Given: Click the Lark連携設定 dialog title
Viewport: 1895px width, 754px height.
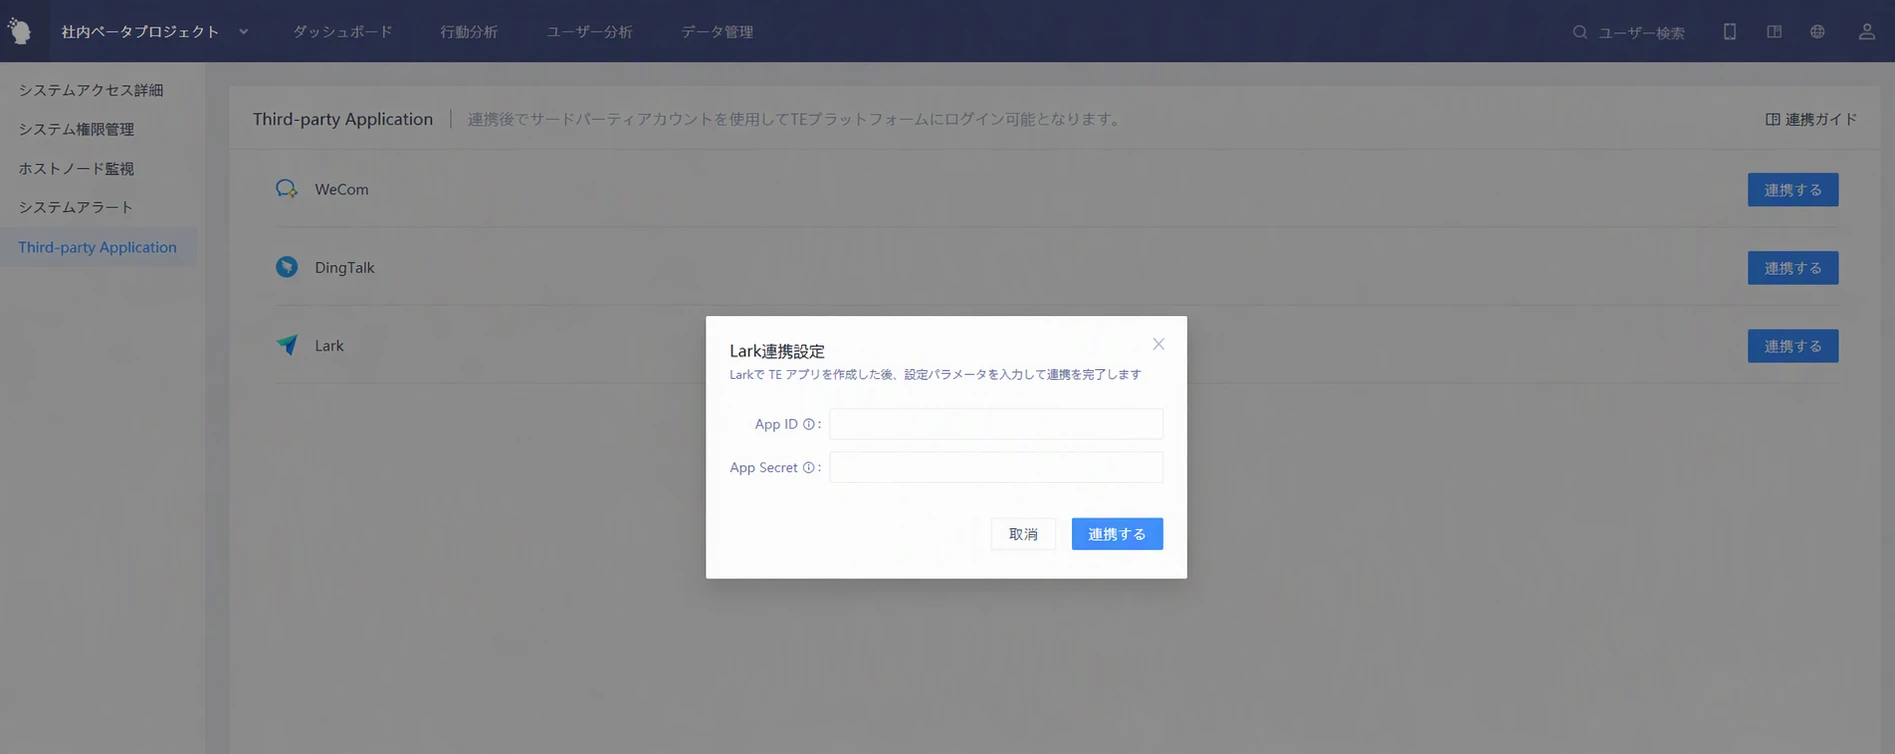Looking at the screenshot, I should click(x=777, y=351).
